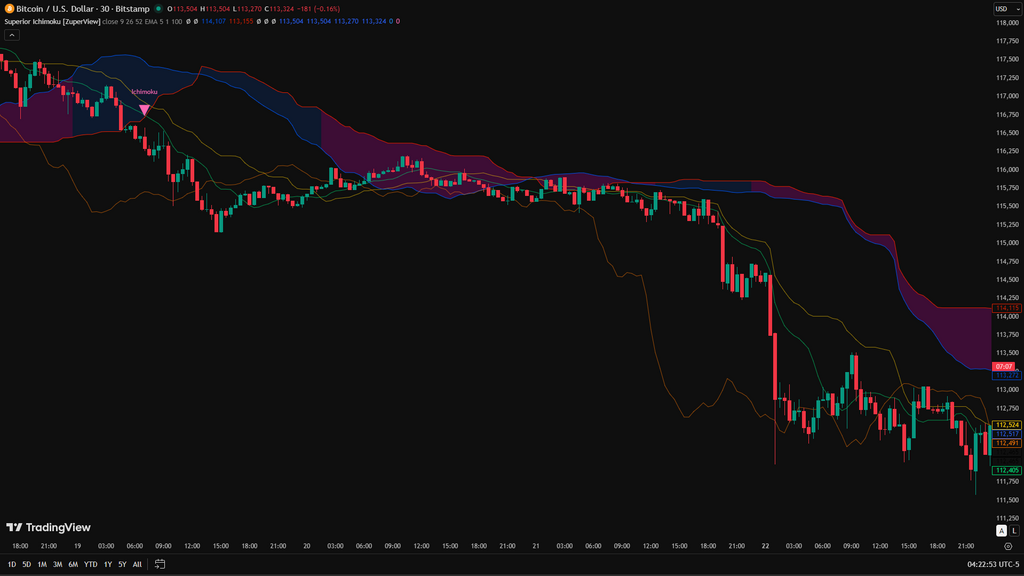Switch to the 1M date range
Screen dimensions: 1024x576
(x=42, y=564)
